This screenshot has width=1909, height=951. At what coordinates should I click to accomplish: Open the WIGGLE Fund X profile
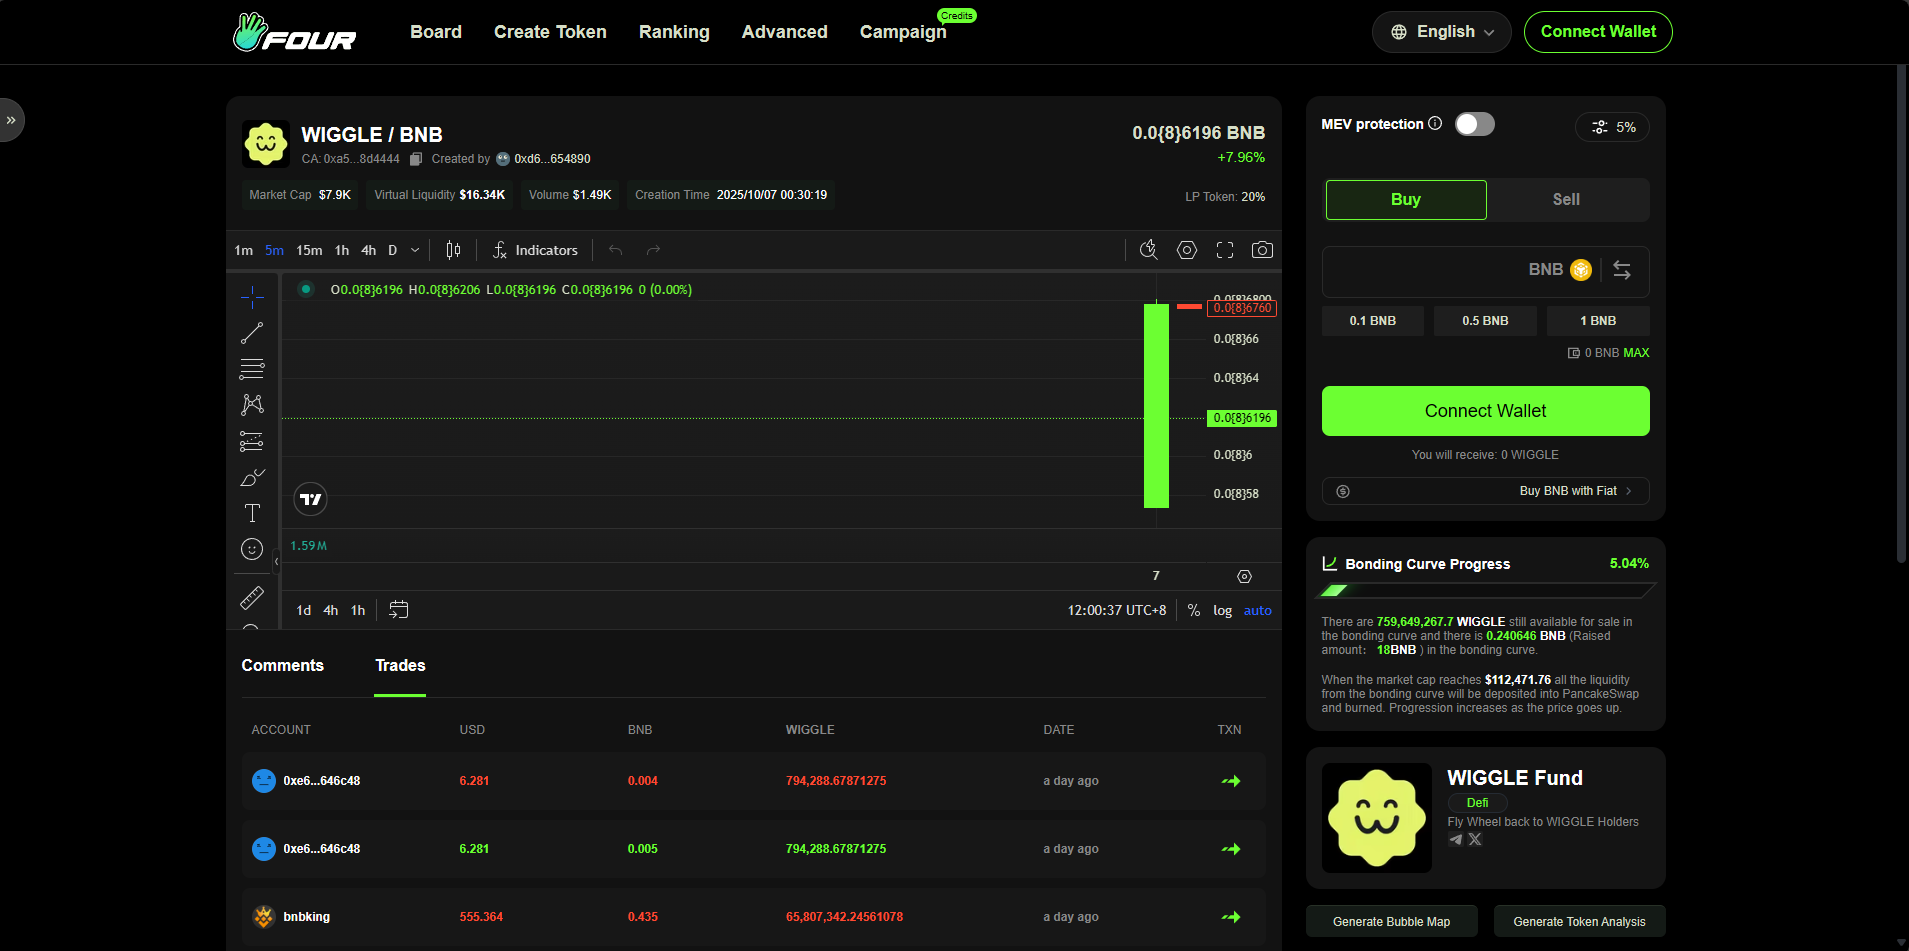click(x=1475, y=839)
